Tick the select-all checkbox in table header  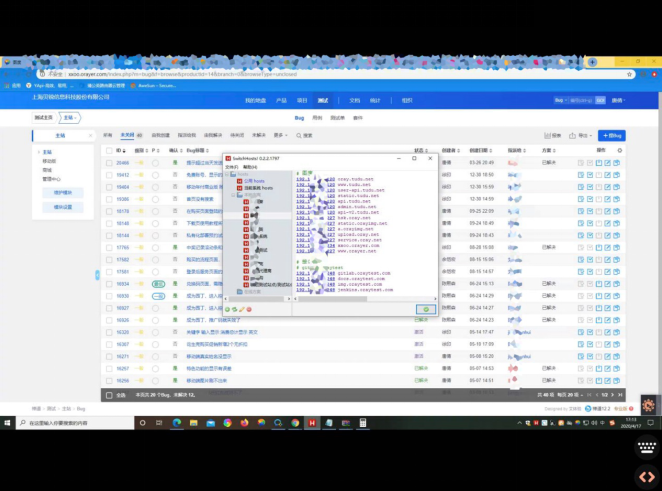point(109,151)
